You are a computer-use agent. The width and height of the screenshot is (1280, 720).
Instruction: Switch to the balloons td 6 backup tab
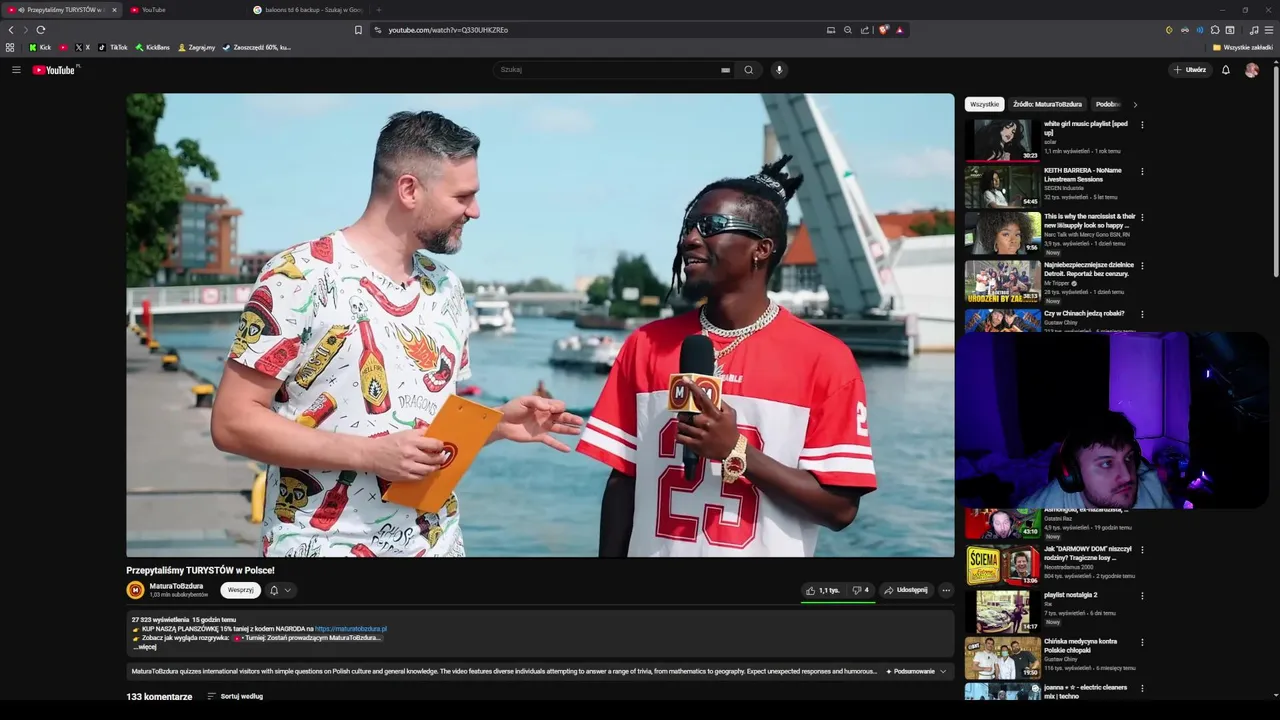click(307, 10)
